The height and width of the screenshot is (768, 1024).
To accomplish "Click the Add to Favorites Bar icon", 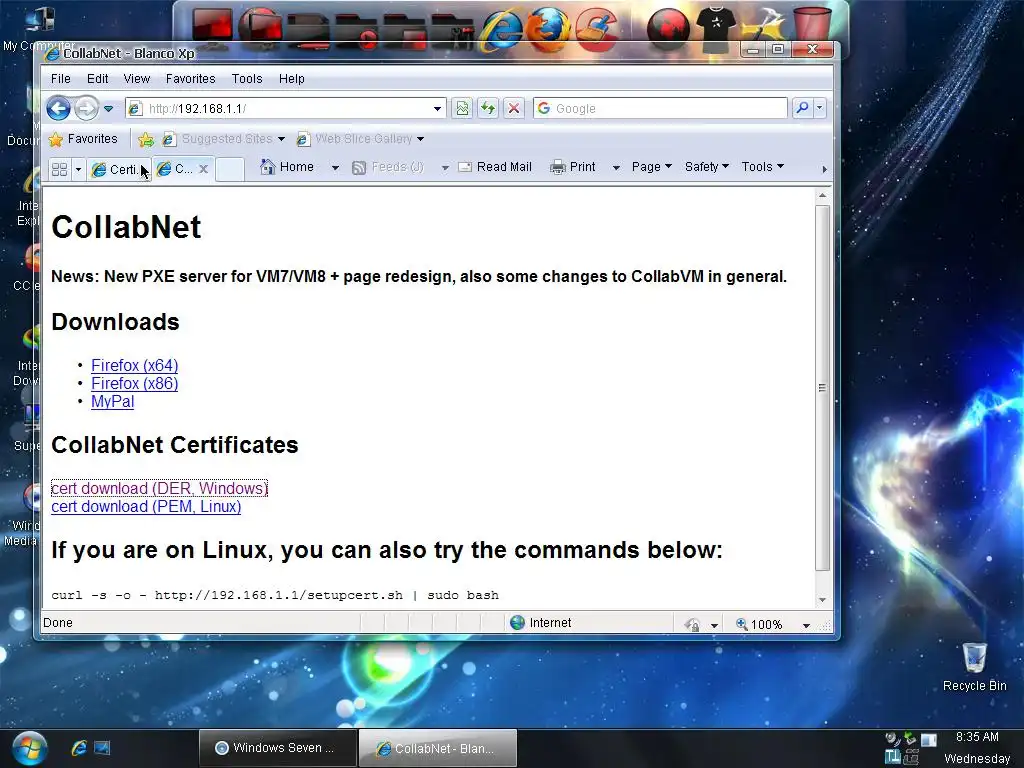I will [x=146, y=139].
